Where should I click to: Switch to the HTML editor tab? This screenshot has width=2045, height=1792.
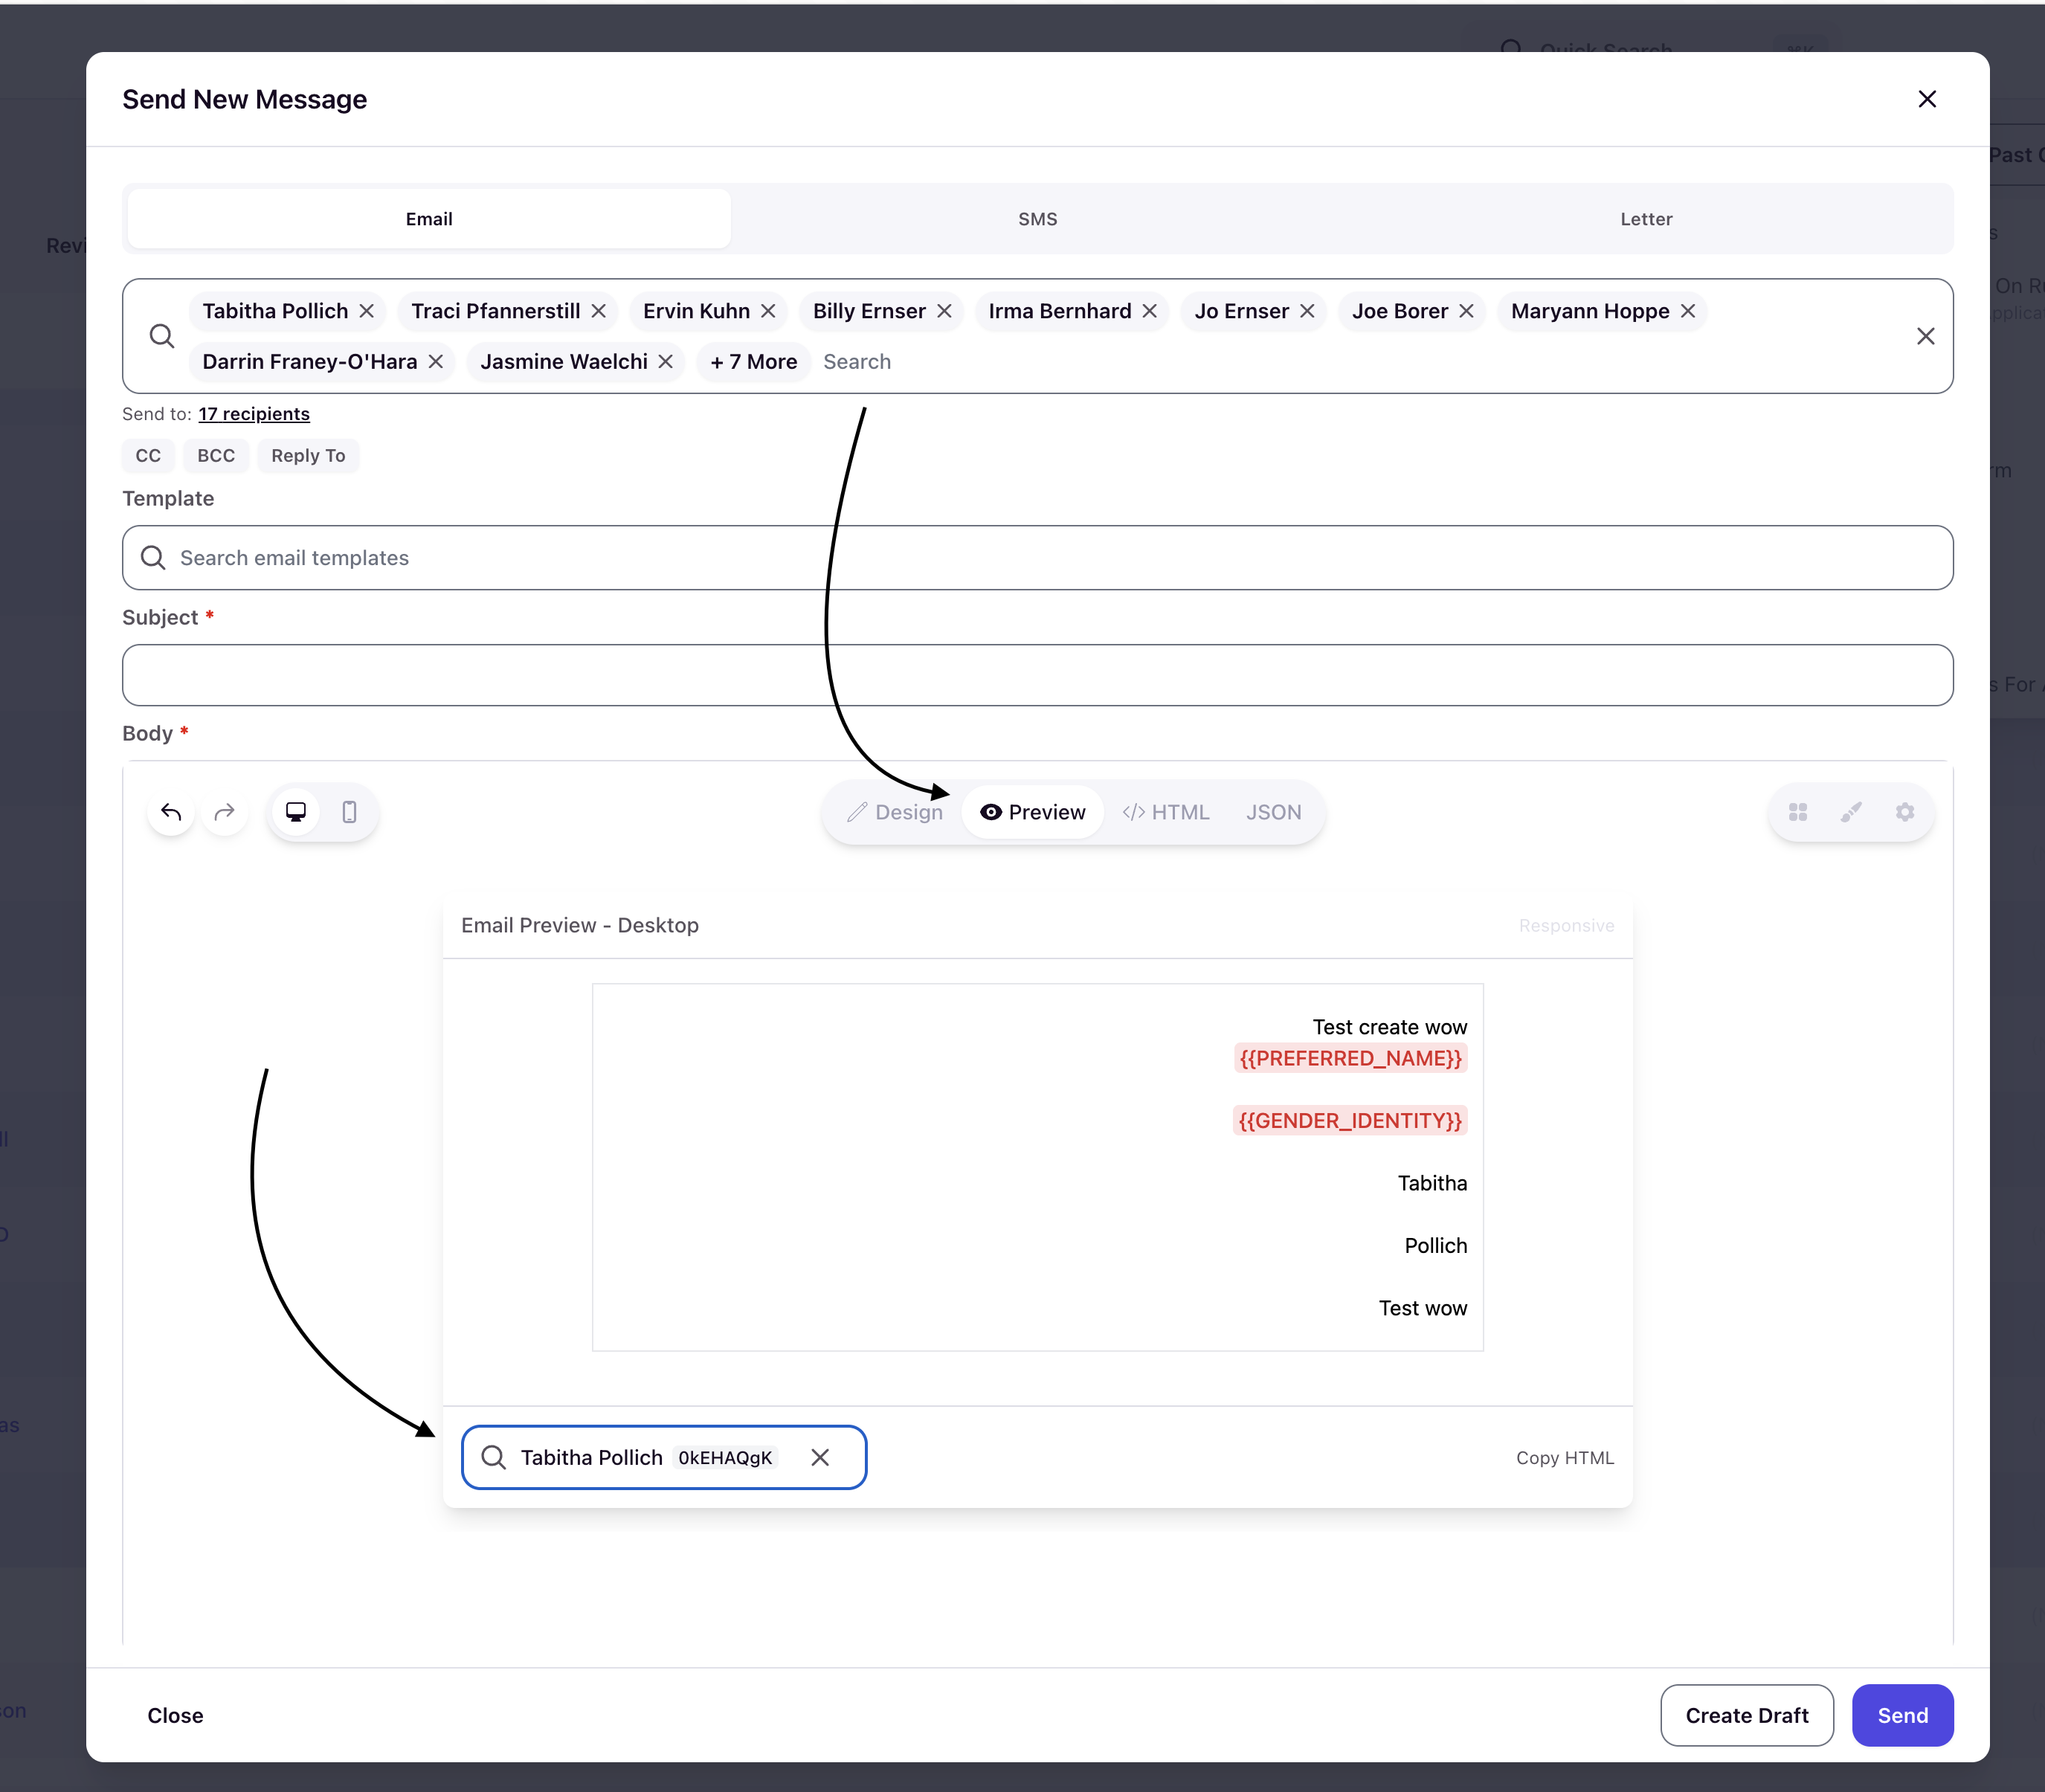tap(1166, 812)
